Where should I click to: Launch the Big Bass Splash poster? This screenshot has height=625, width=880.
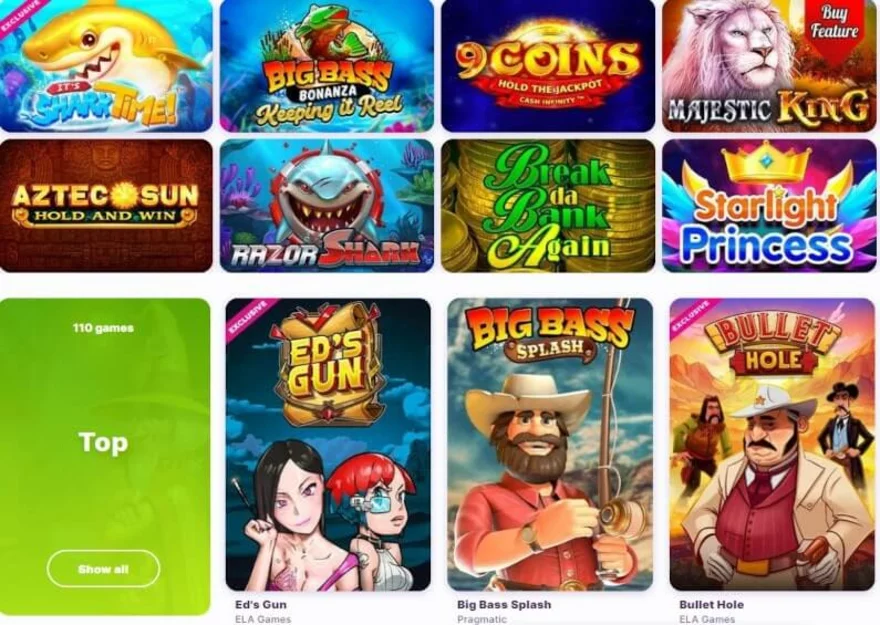click(x=550, y=444)
